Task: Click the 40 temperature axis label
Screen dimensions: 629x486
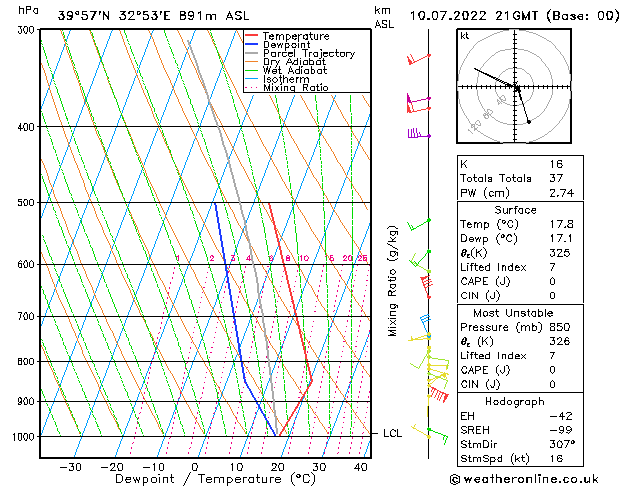Action: coord(361,467)
